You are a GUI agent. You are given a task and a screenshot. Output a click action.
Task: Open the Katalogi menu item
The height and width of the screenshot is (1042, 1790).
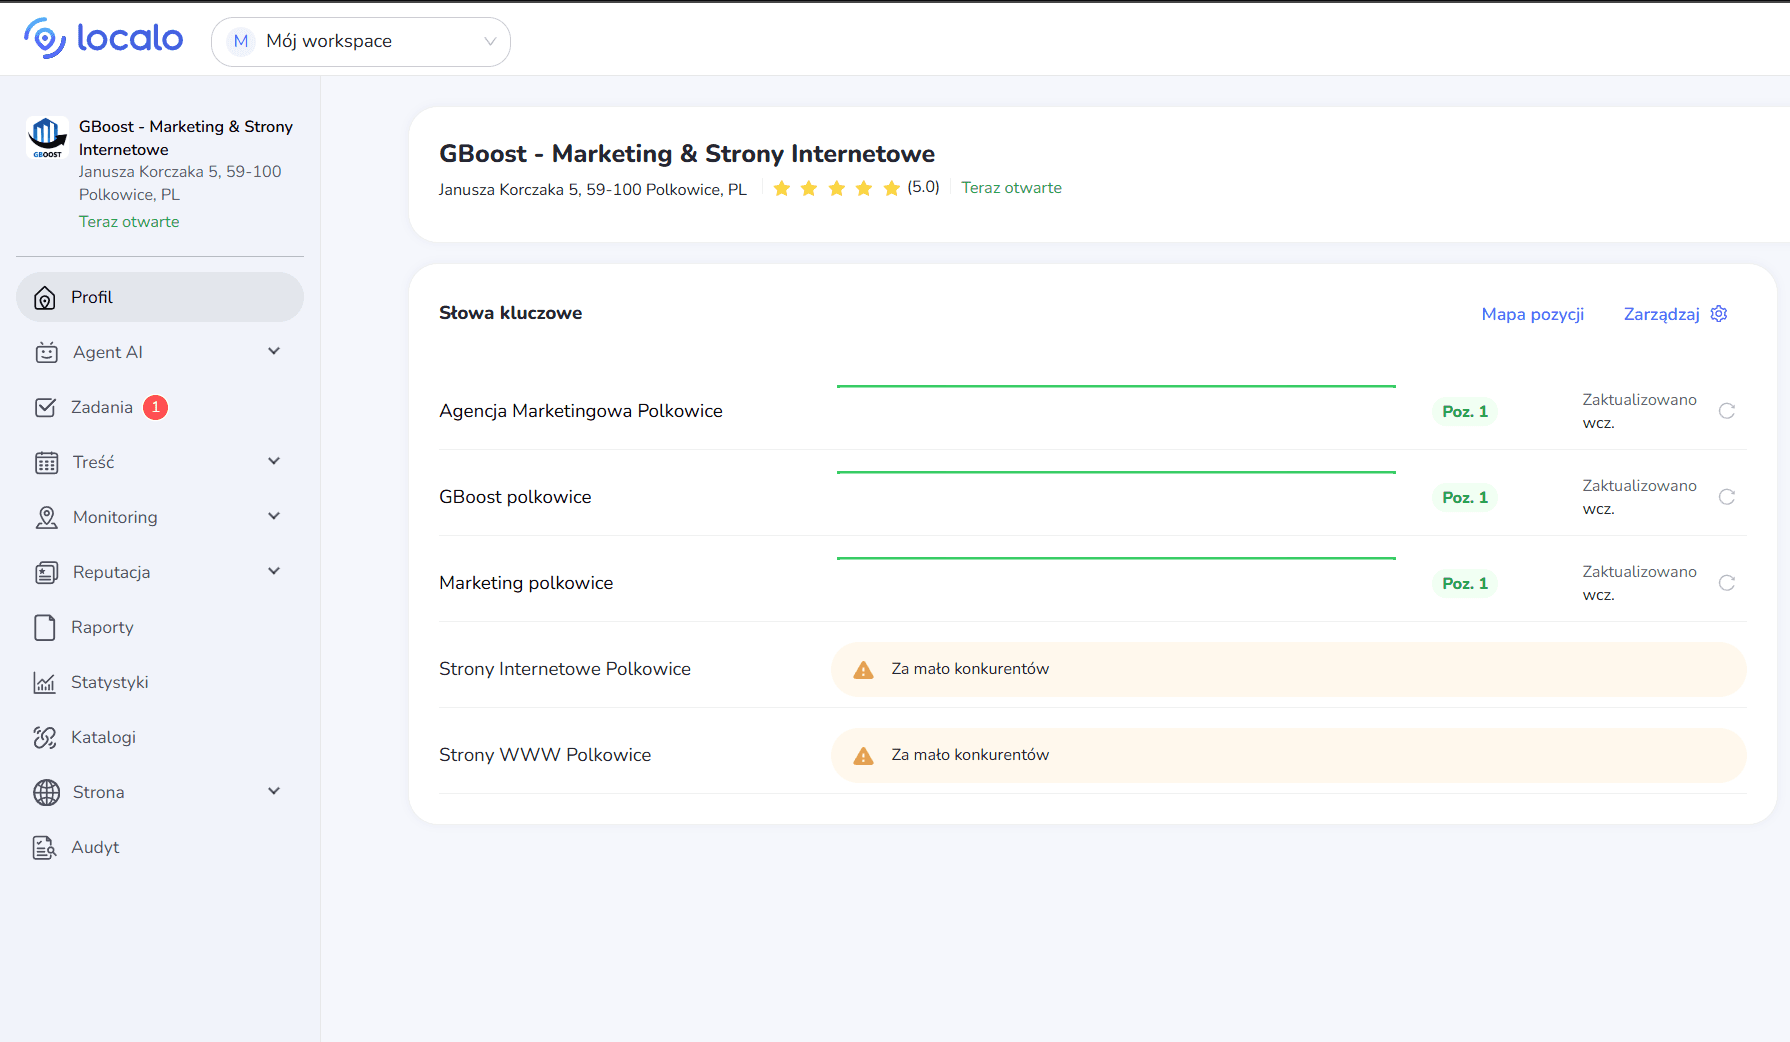160,737
